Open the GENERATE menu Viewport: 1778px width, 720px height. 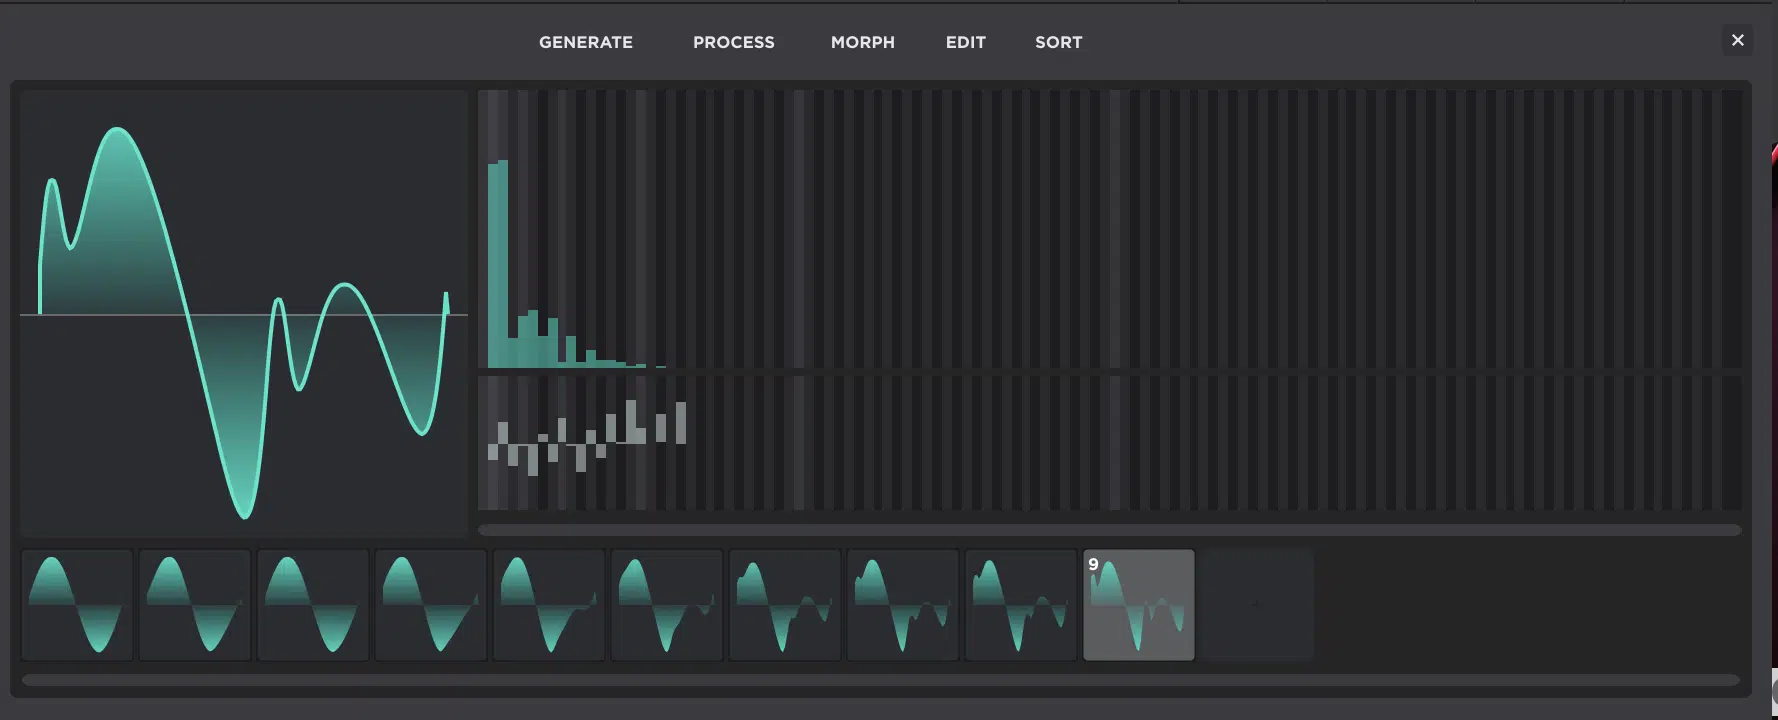tap(585, 42)
